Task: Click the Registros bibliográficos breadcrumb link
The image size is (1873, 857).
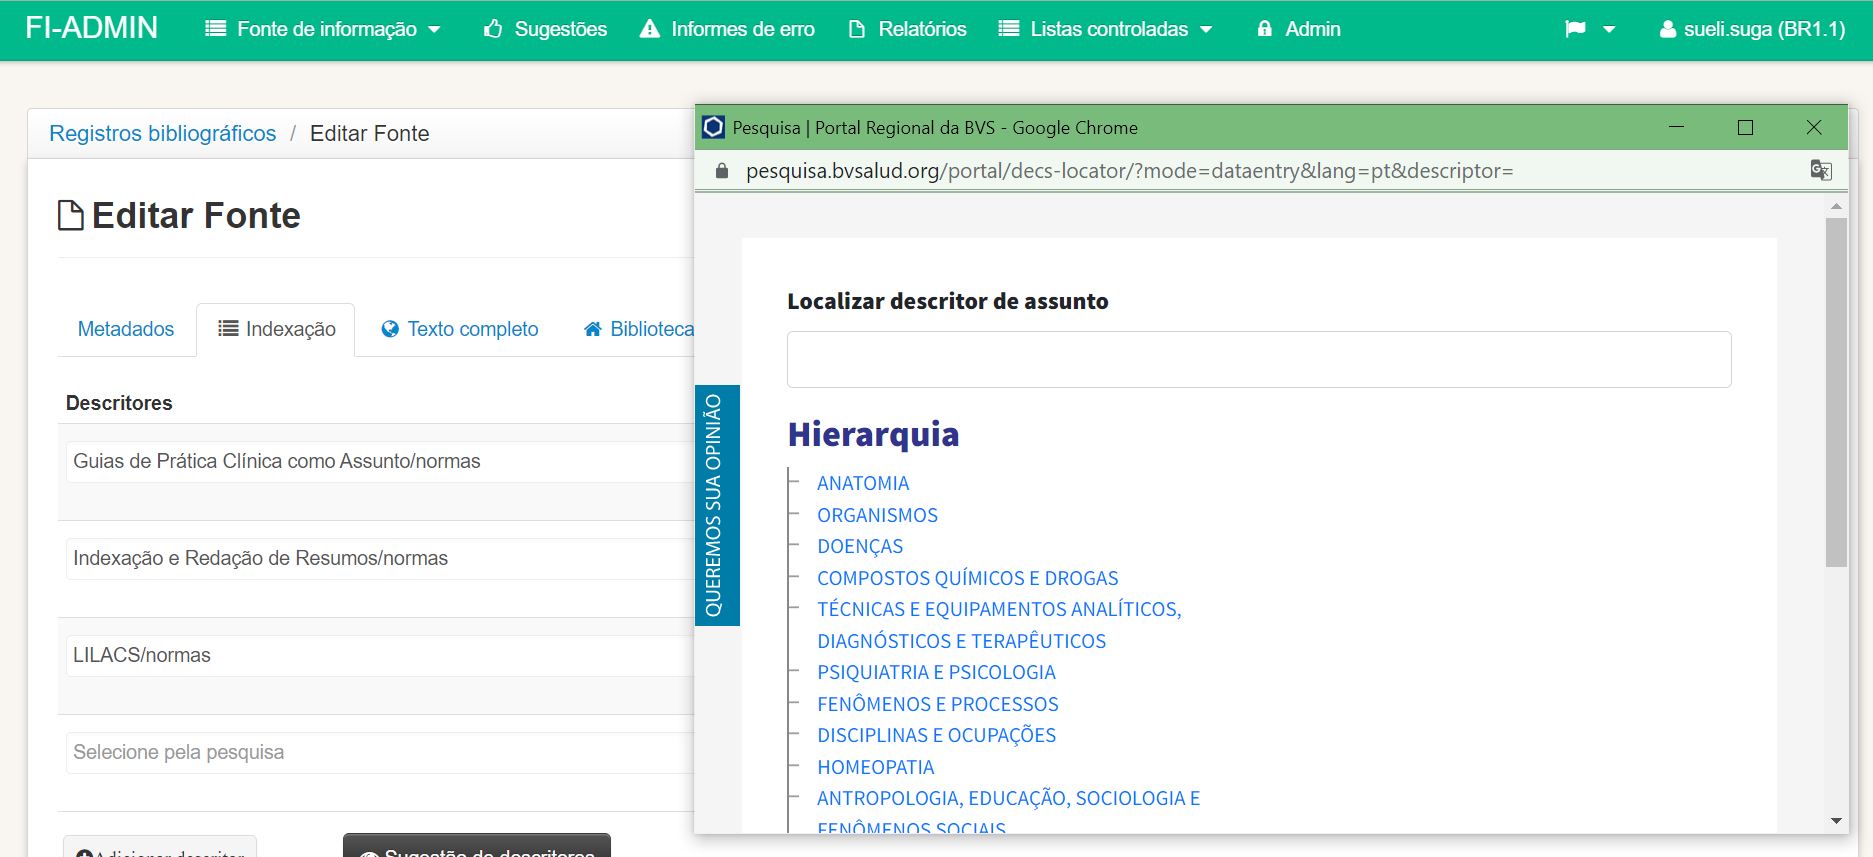Action: coord(162,134)
